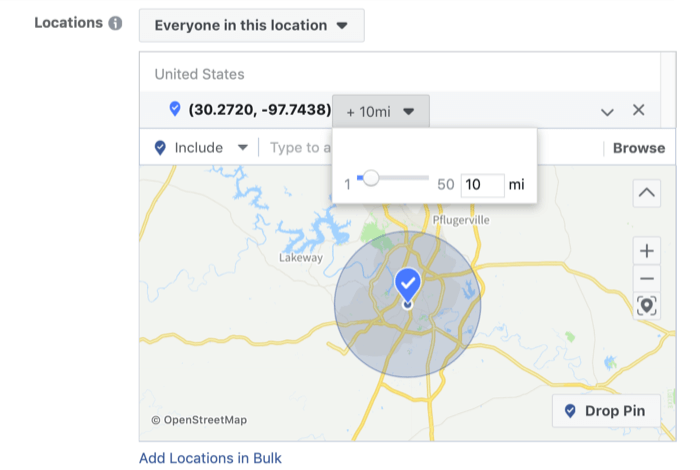Zoom in on the map

(x=646, y=251)
